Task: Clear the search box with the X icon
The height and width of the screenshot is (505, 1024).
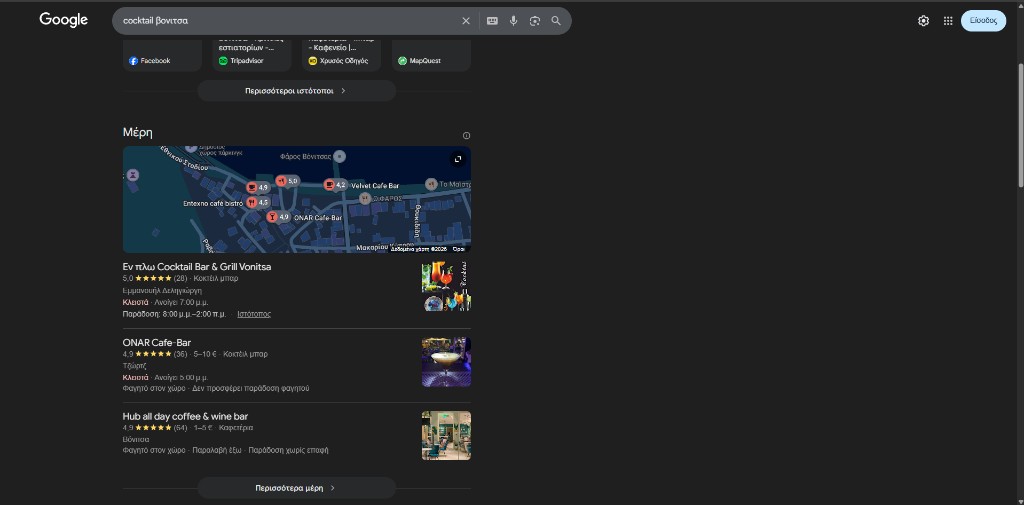Action: pos(466,21)
